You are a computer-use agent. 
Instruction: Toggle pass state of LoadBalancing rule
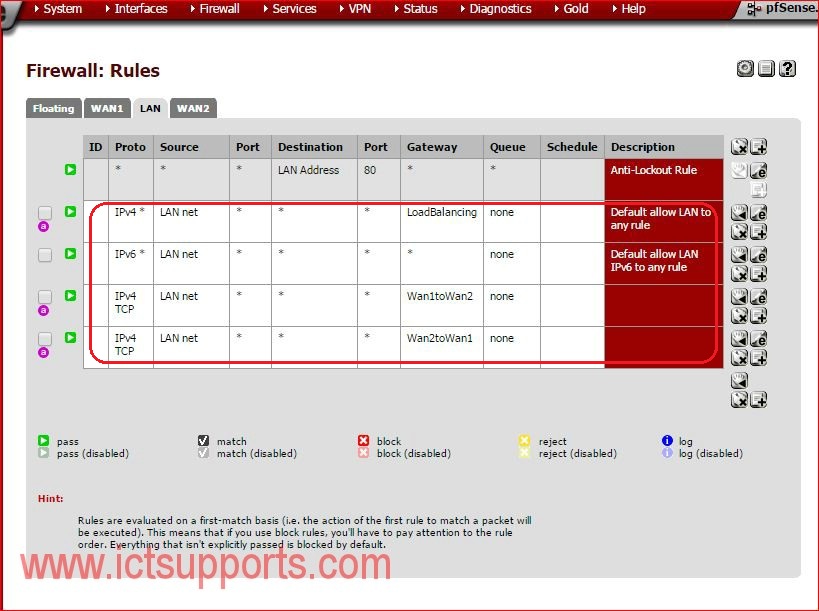pyautogui.click(x=71, y=212)
